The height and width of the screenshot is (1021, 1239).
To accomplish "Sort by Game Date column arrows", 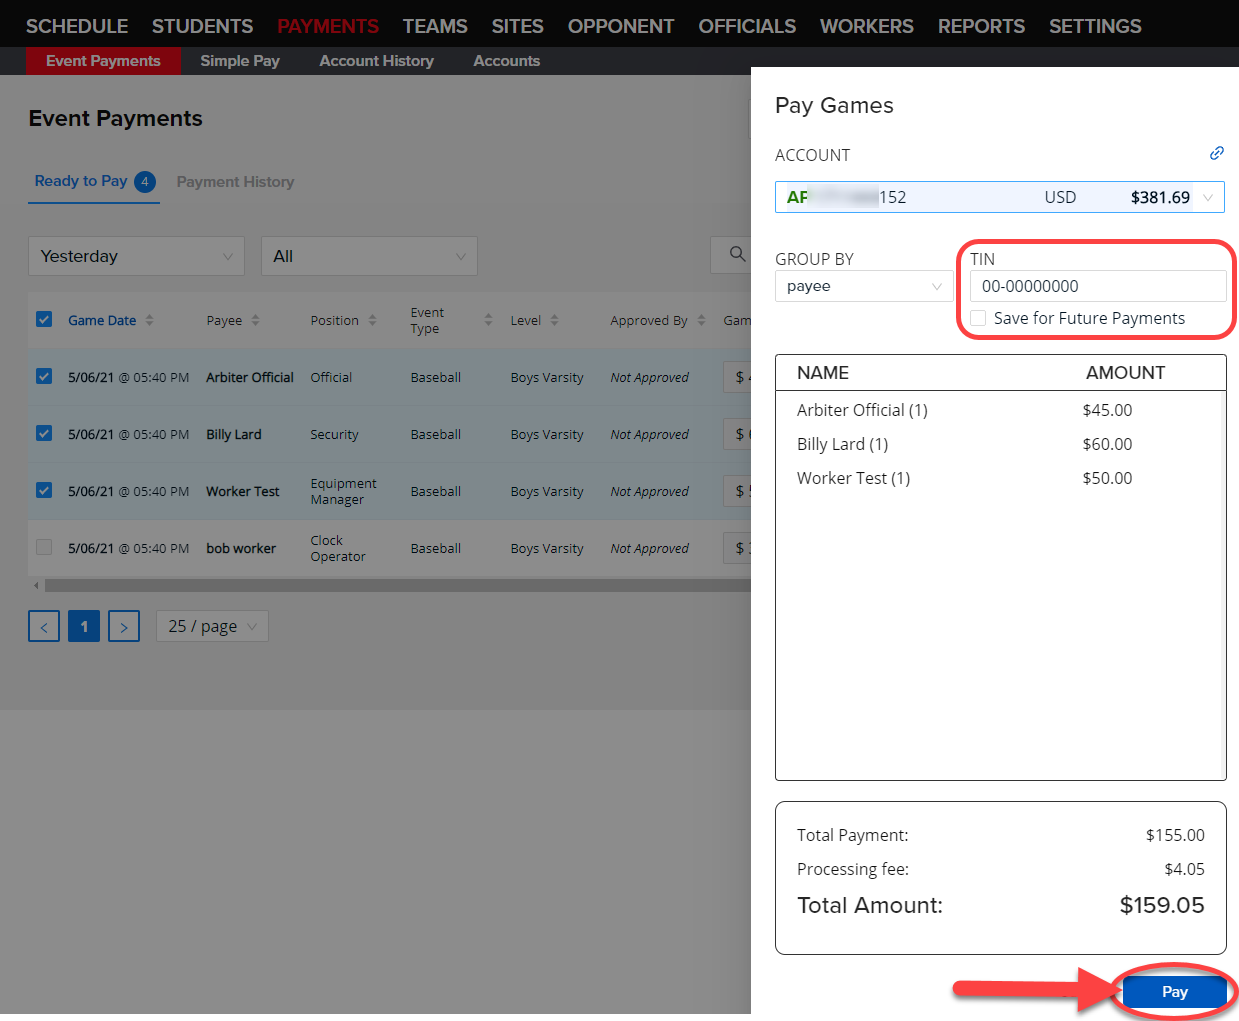I will 149,321.
